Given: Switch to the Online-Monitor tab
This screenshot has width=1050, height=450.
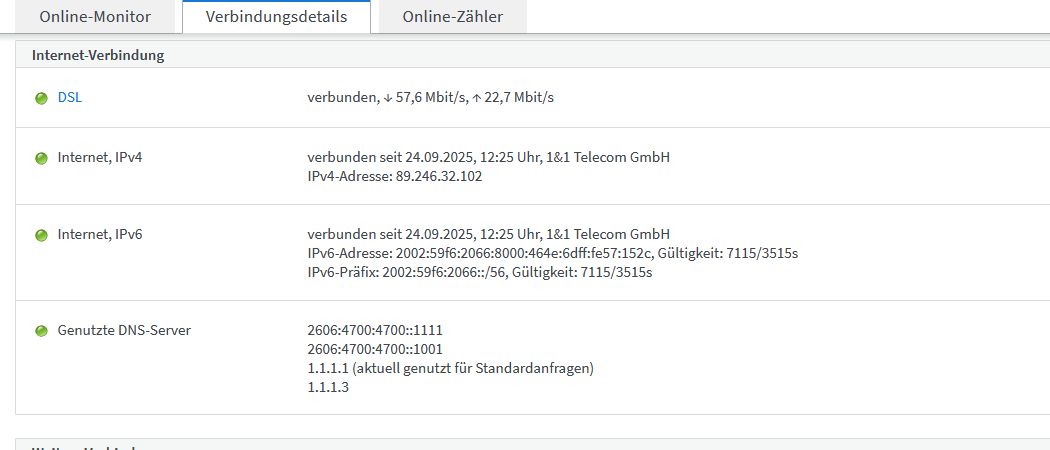Looking at the screenshot, I should tap(95, 17).
